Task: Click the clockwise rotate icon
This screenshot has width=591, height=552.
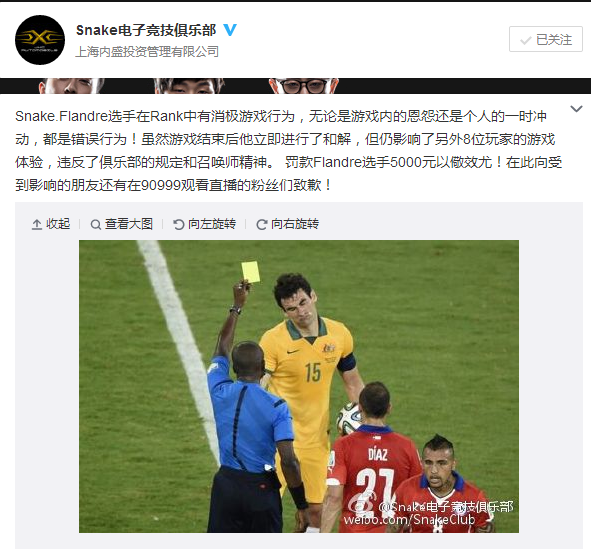Action: click(x=262, y=225)
